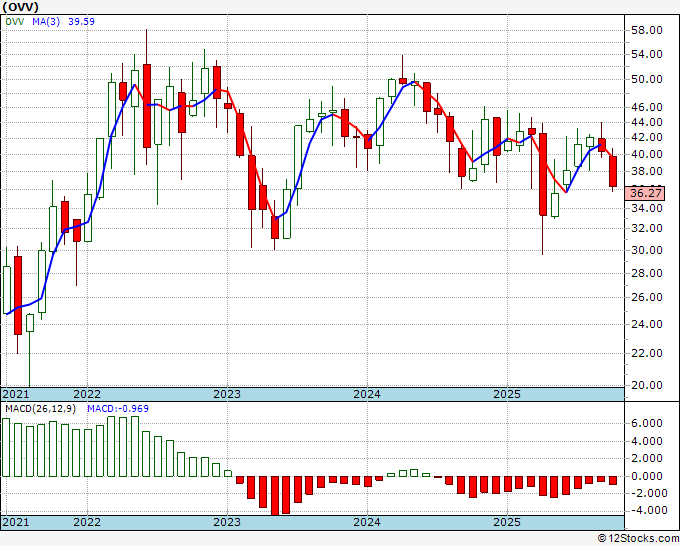Click the 34.00 price axis label
Viewport: 680px width, 546px height.
(647, 208)
